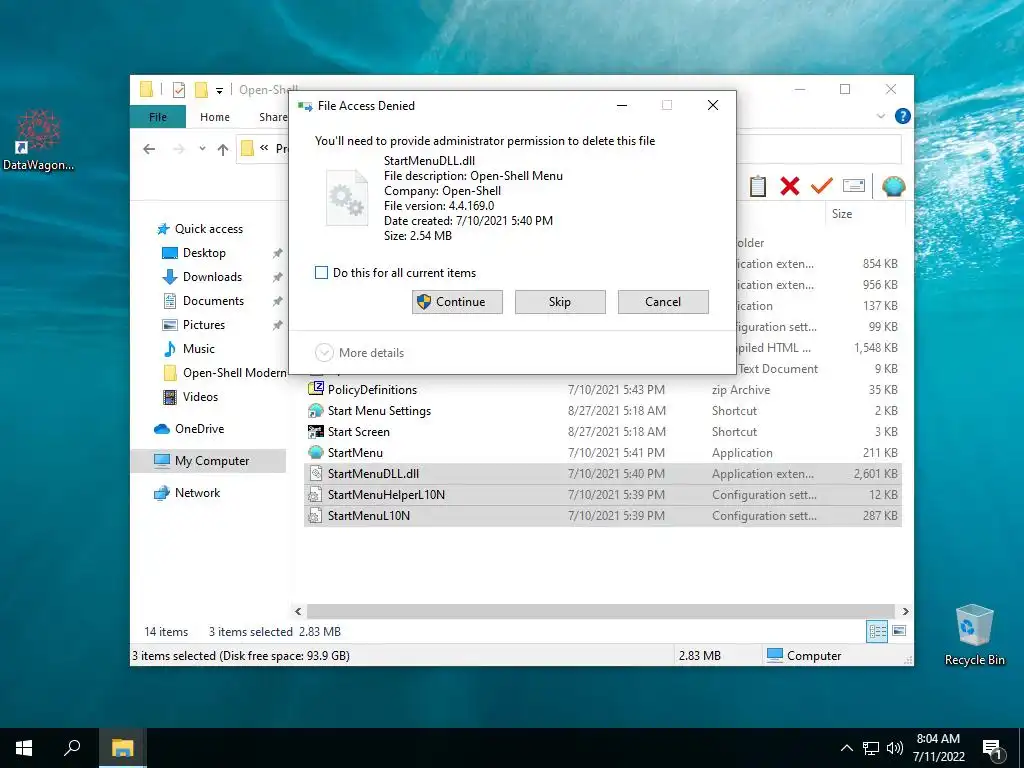Click the taskbar clock 8:04 AM

point(938,739)
